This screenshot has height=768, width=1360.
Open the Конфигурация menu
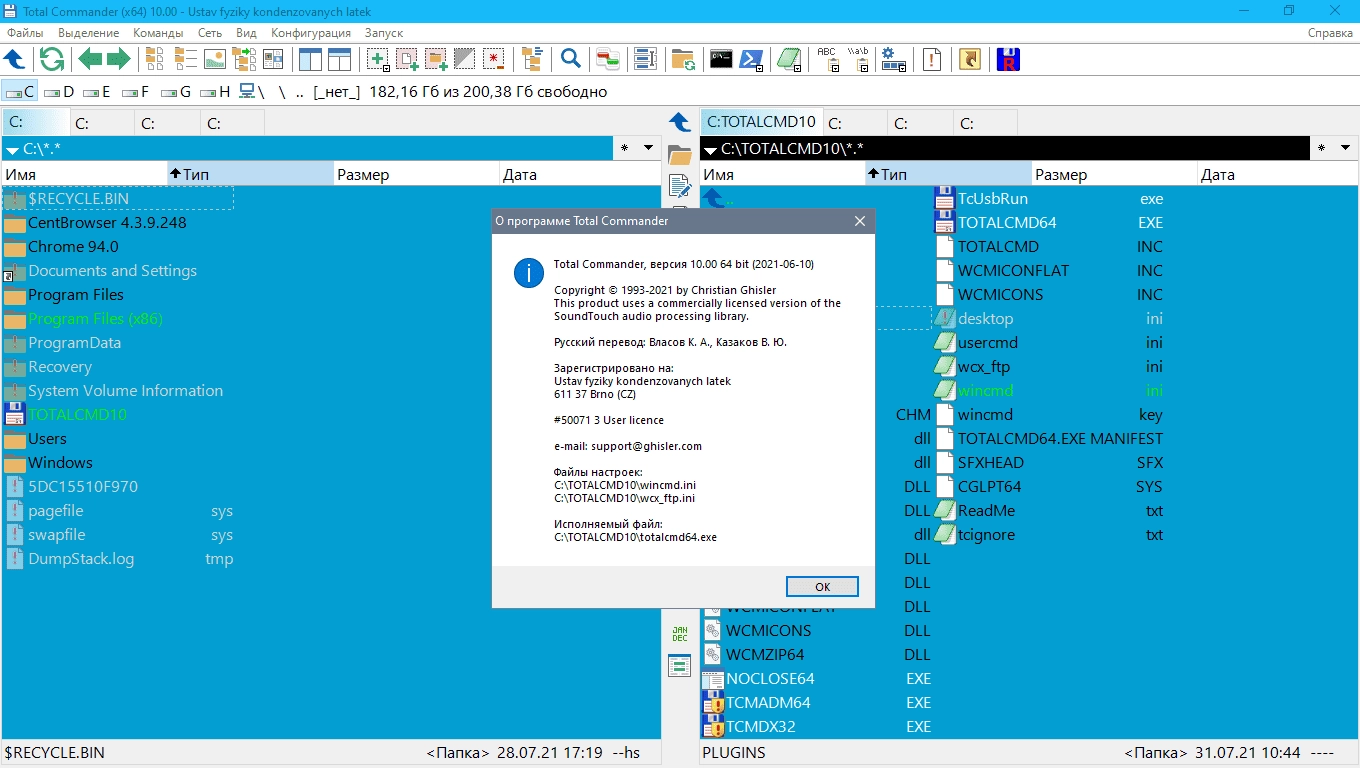(x=311, y=33)
